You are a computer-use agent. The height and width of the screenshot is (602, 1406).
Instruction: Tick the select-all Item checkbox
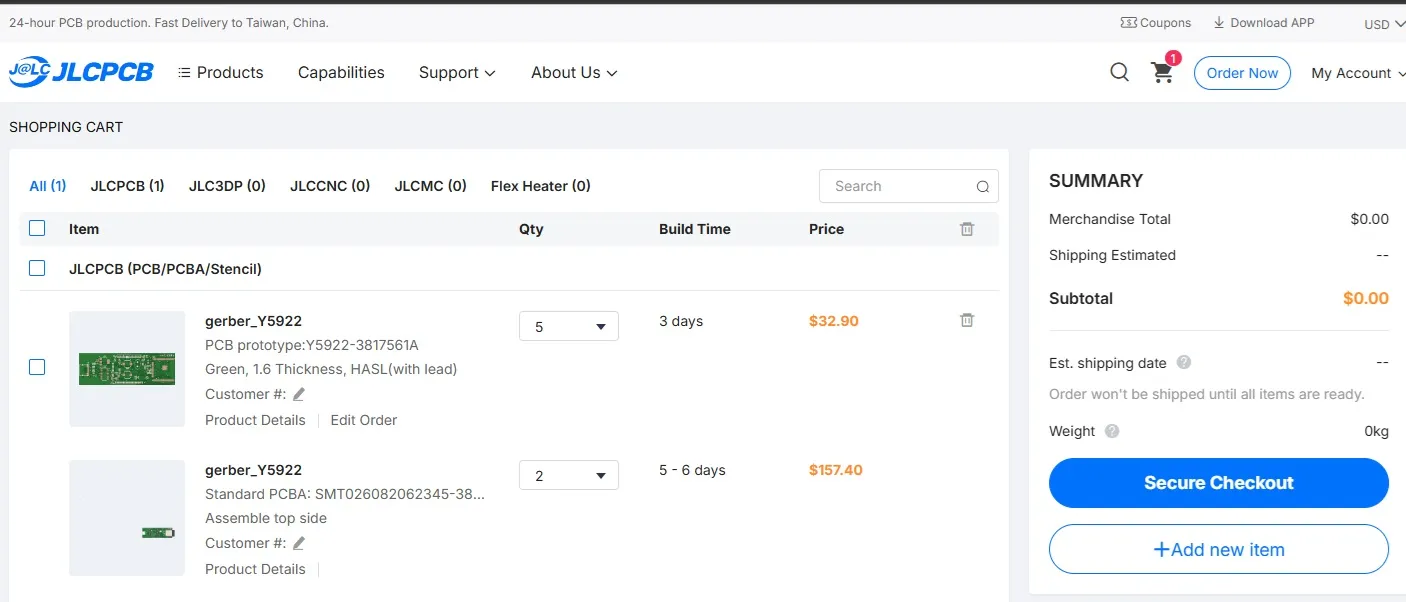tap(37, 228)
